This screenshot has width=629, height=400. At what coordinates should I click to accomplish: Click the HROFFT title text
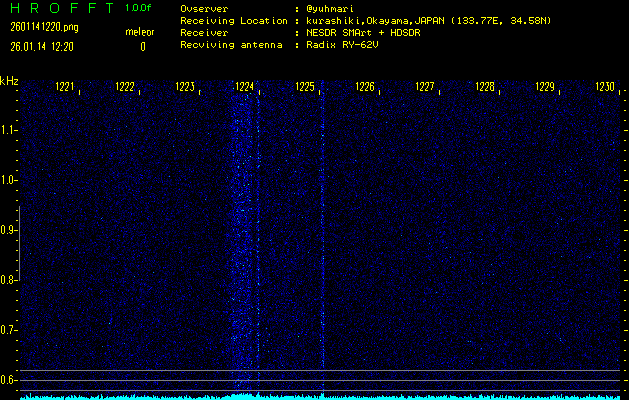coord(62,8)
